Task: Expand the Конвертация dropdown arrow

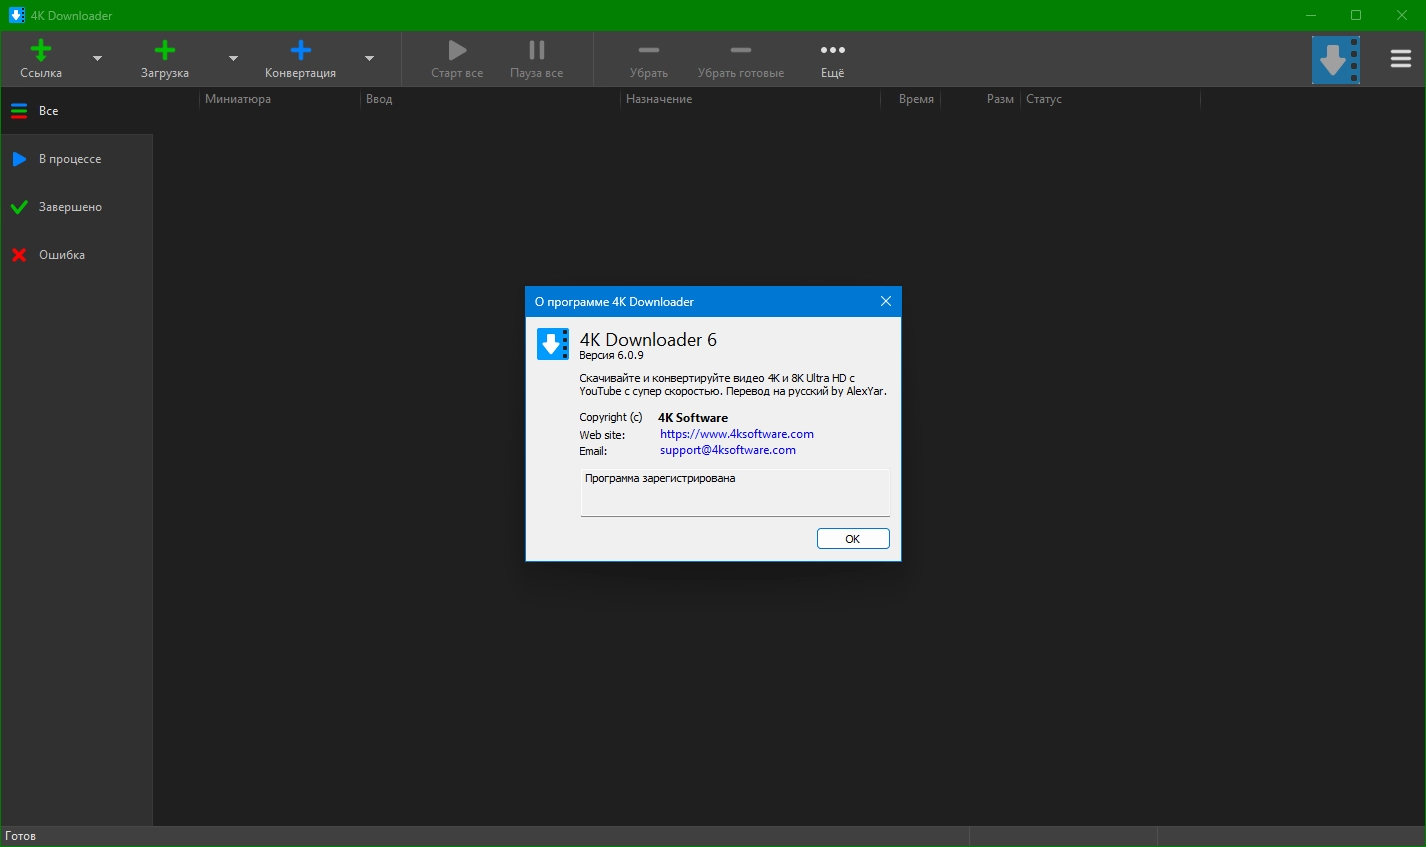Action: click(x=369, y=59)
